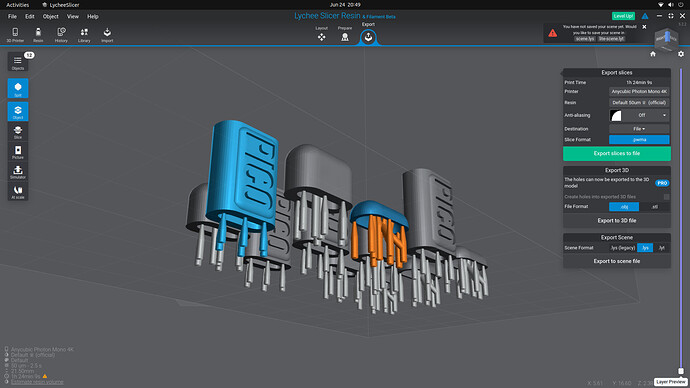Toggle the At scale view tool

pyautogui.click(x=18, y=191)
